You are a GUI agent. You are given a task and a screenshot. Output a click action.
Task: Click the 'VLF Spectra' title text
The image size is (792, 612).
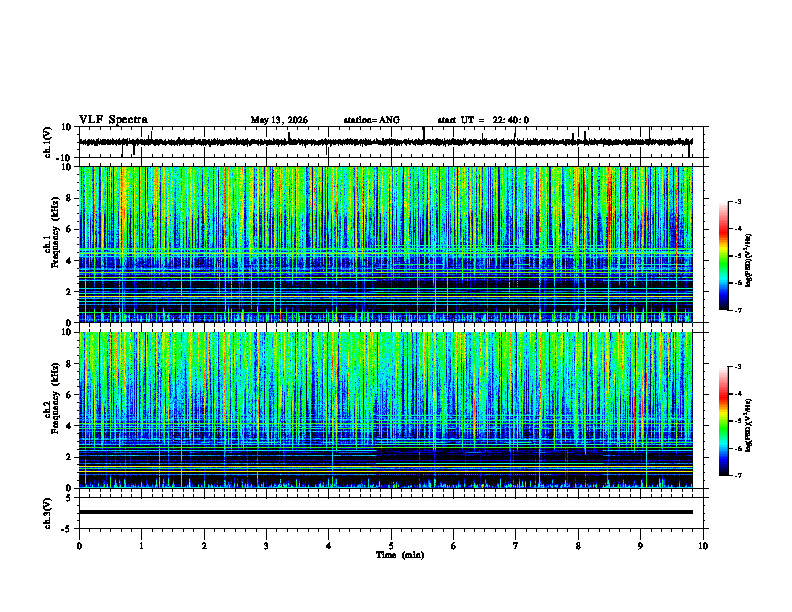click(x=113, y=120)
